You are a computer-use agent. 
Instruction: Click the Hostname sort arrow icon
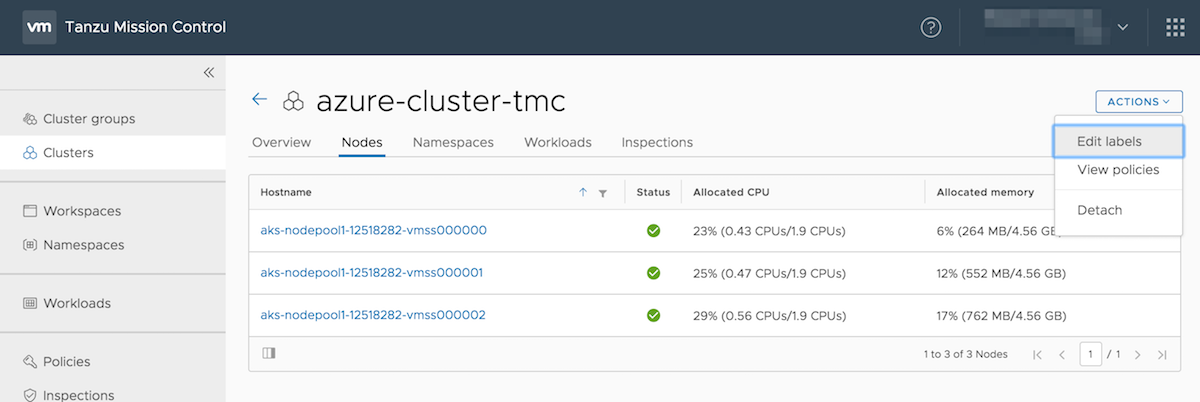pos(583,193)
